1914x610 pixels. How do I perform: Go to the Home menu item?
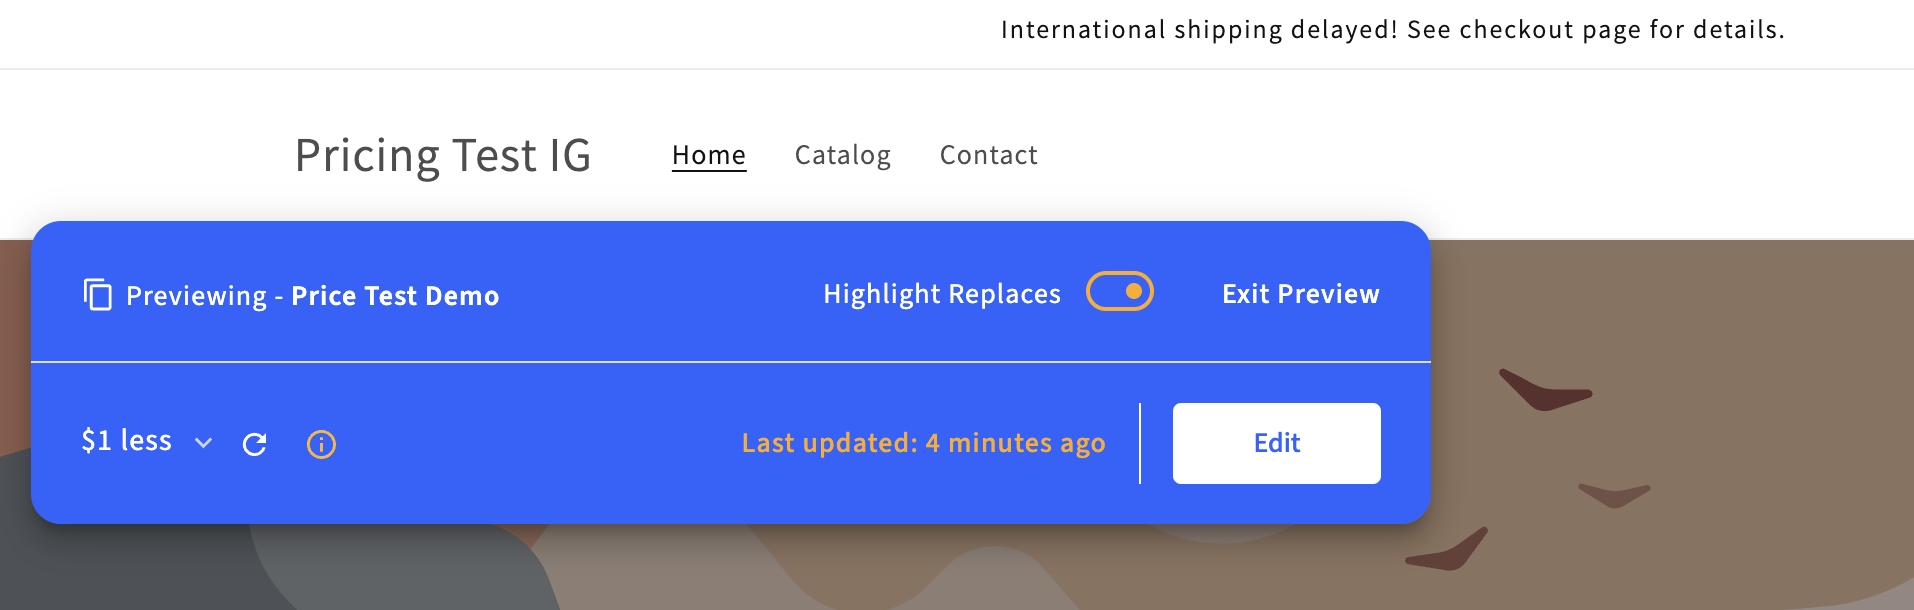point(709,155)
